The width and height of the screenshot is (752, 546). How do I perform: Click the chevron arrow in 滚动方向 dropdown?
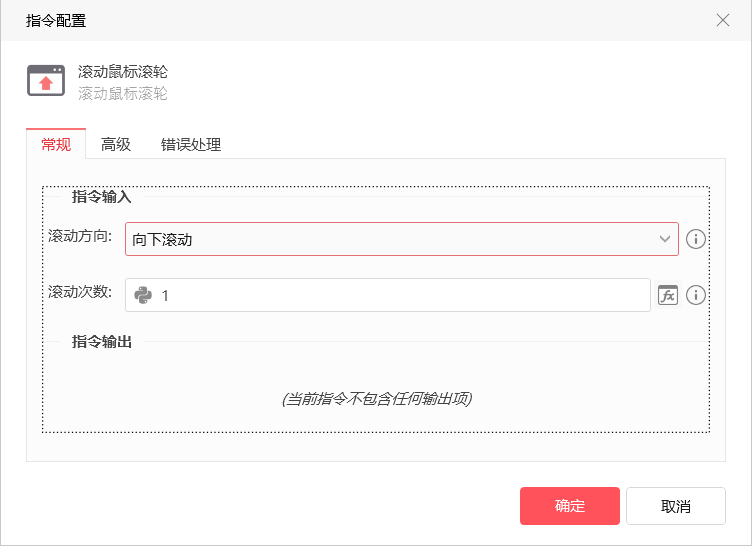pos(665,239)
